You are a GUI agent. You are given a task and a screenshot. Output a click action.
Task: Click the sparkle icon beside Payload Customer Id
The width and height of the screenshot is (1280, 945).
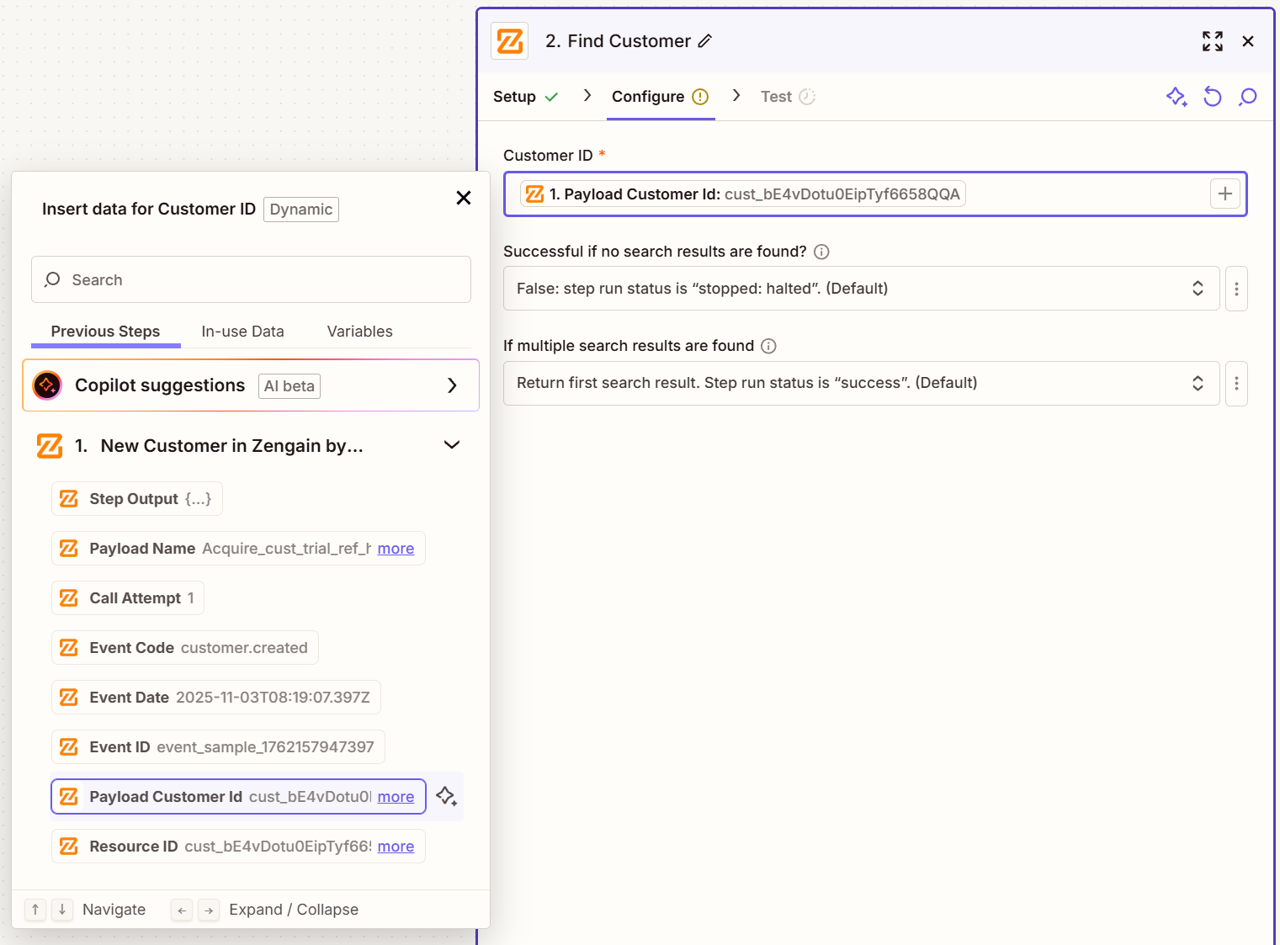(446, 797)
